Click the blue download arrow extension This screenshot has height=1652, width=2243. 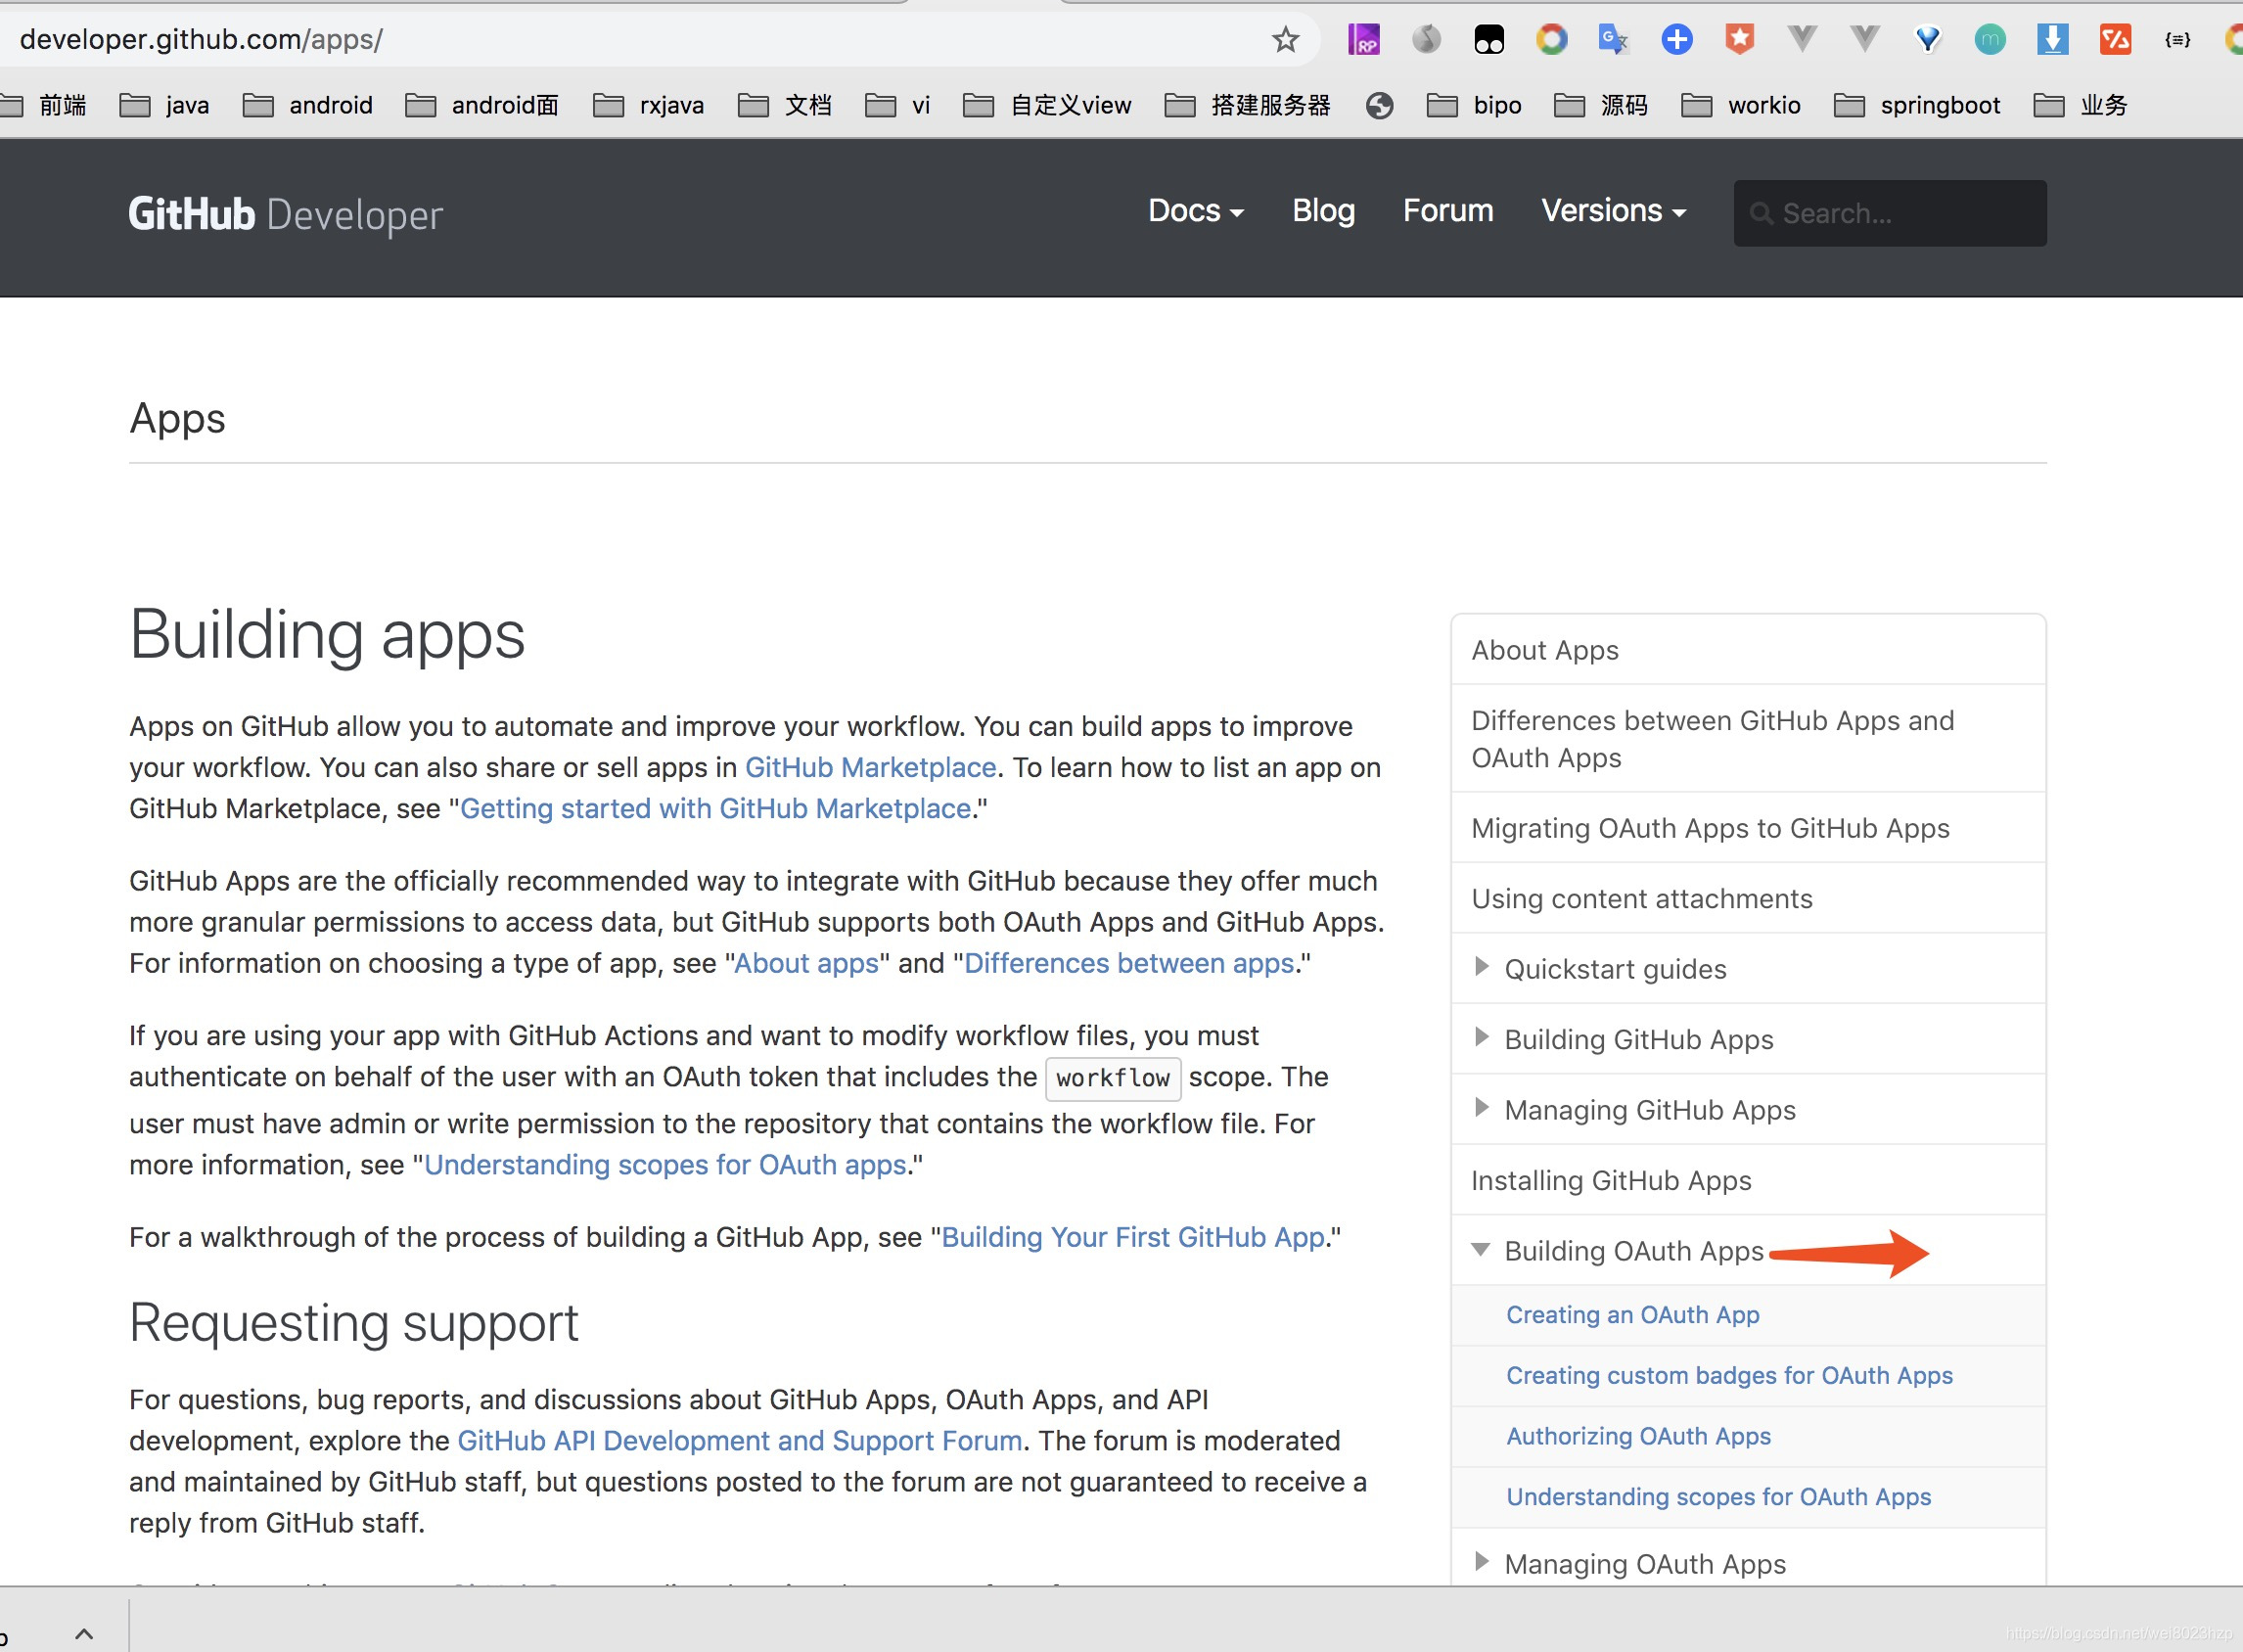click(2052, 40)
